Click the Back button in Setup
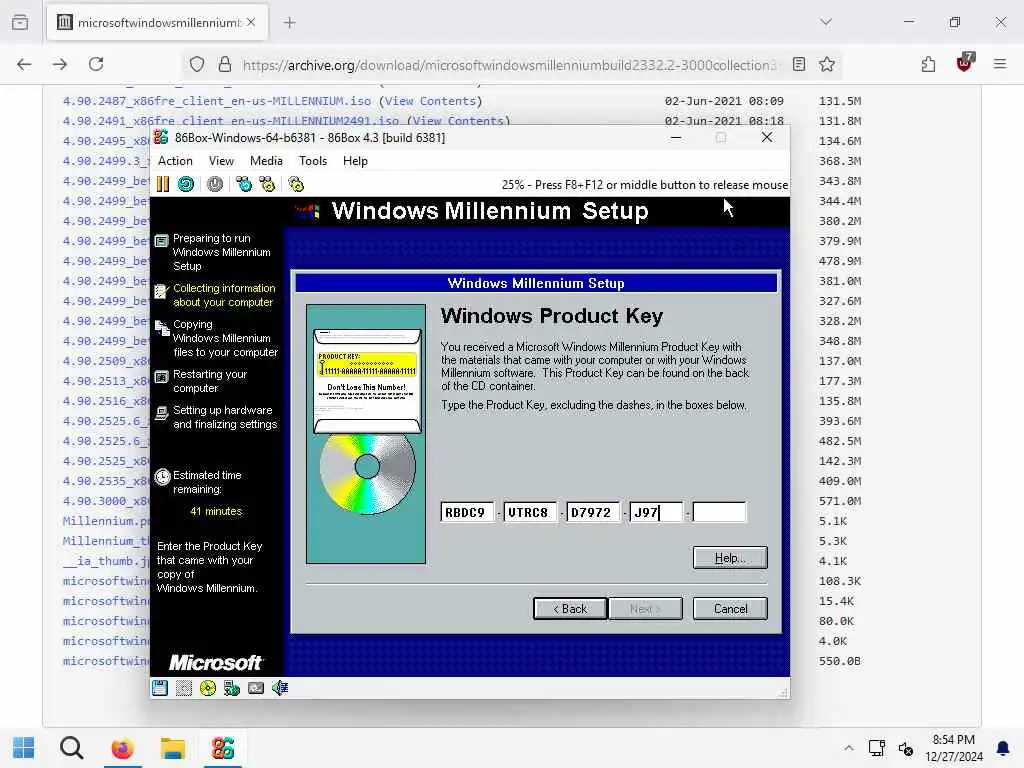The image size is (1024, 768). (x=570, y=609)
